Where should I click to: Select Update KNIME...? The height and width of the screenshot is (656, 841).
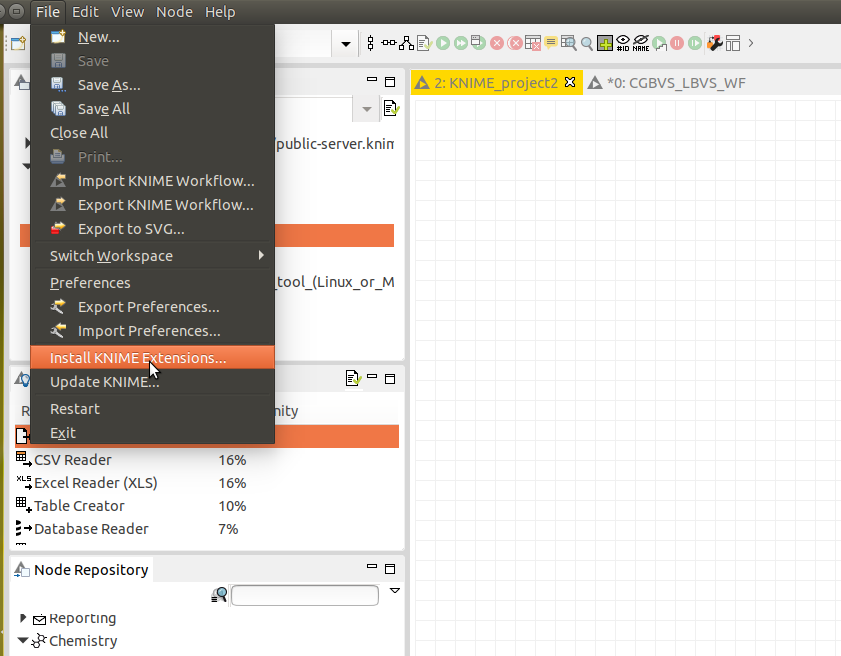tap(153, 382)
